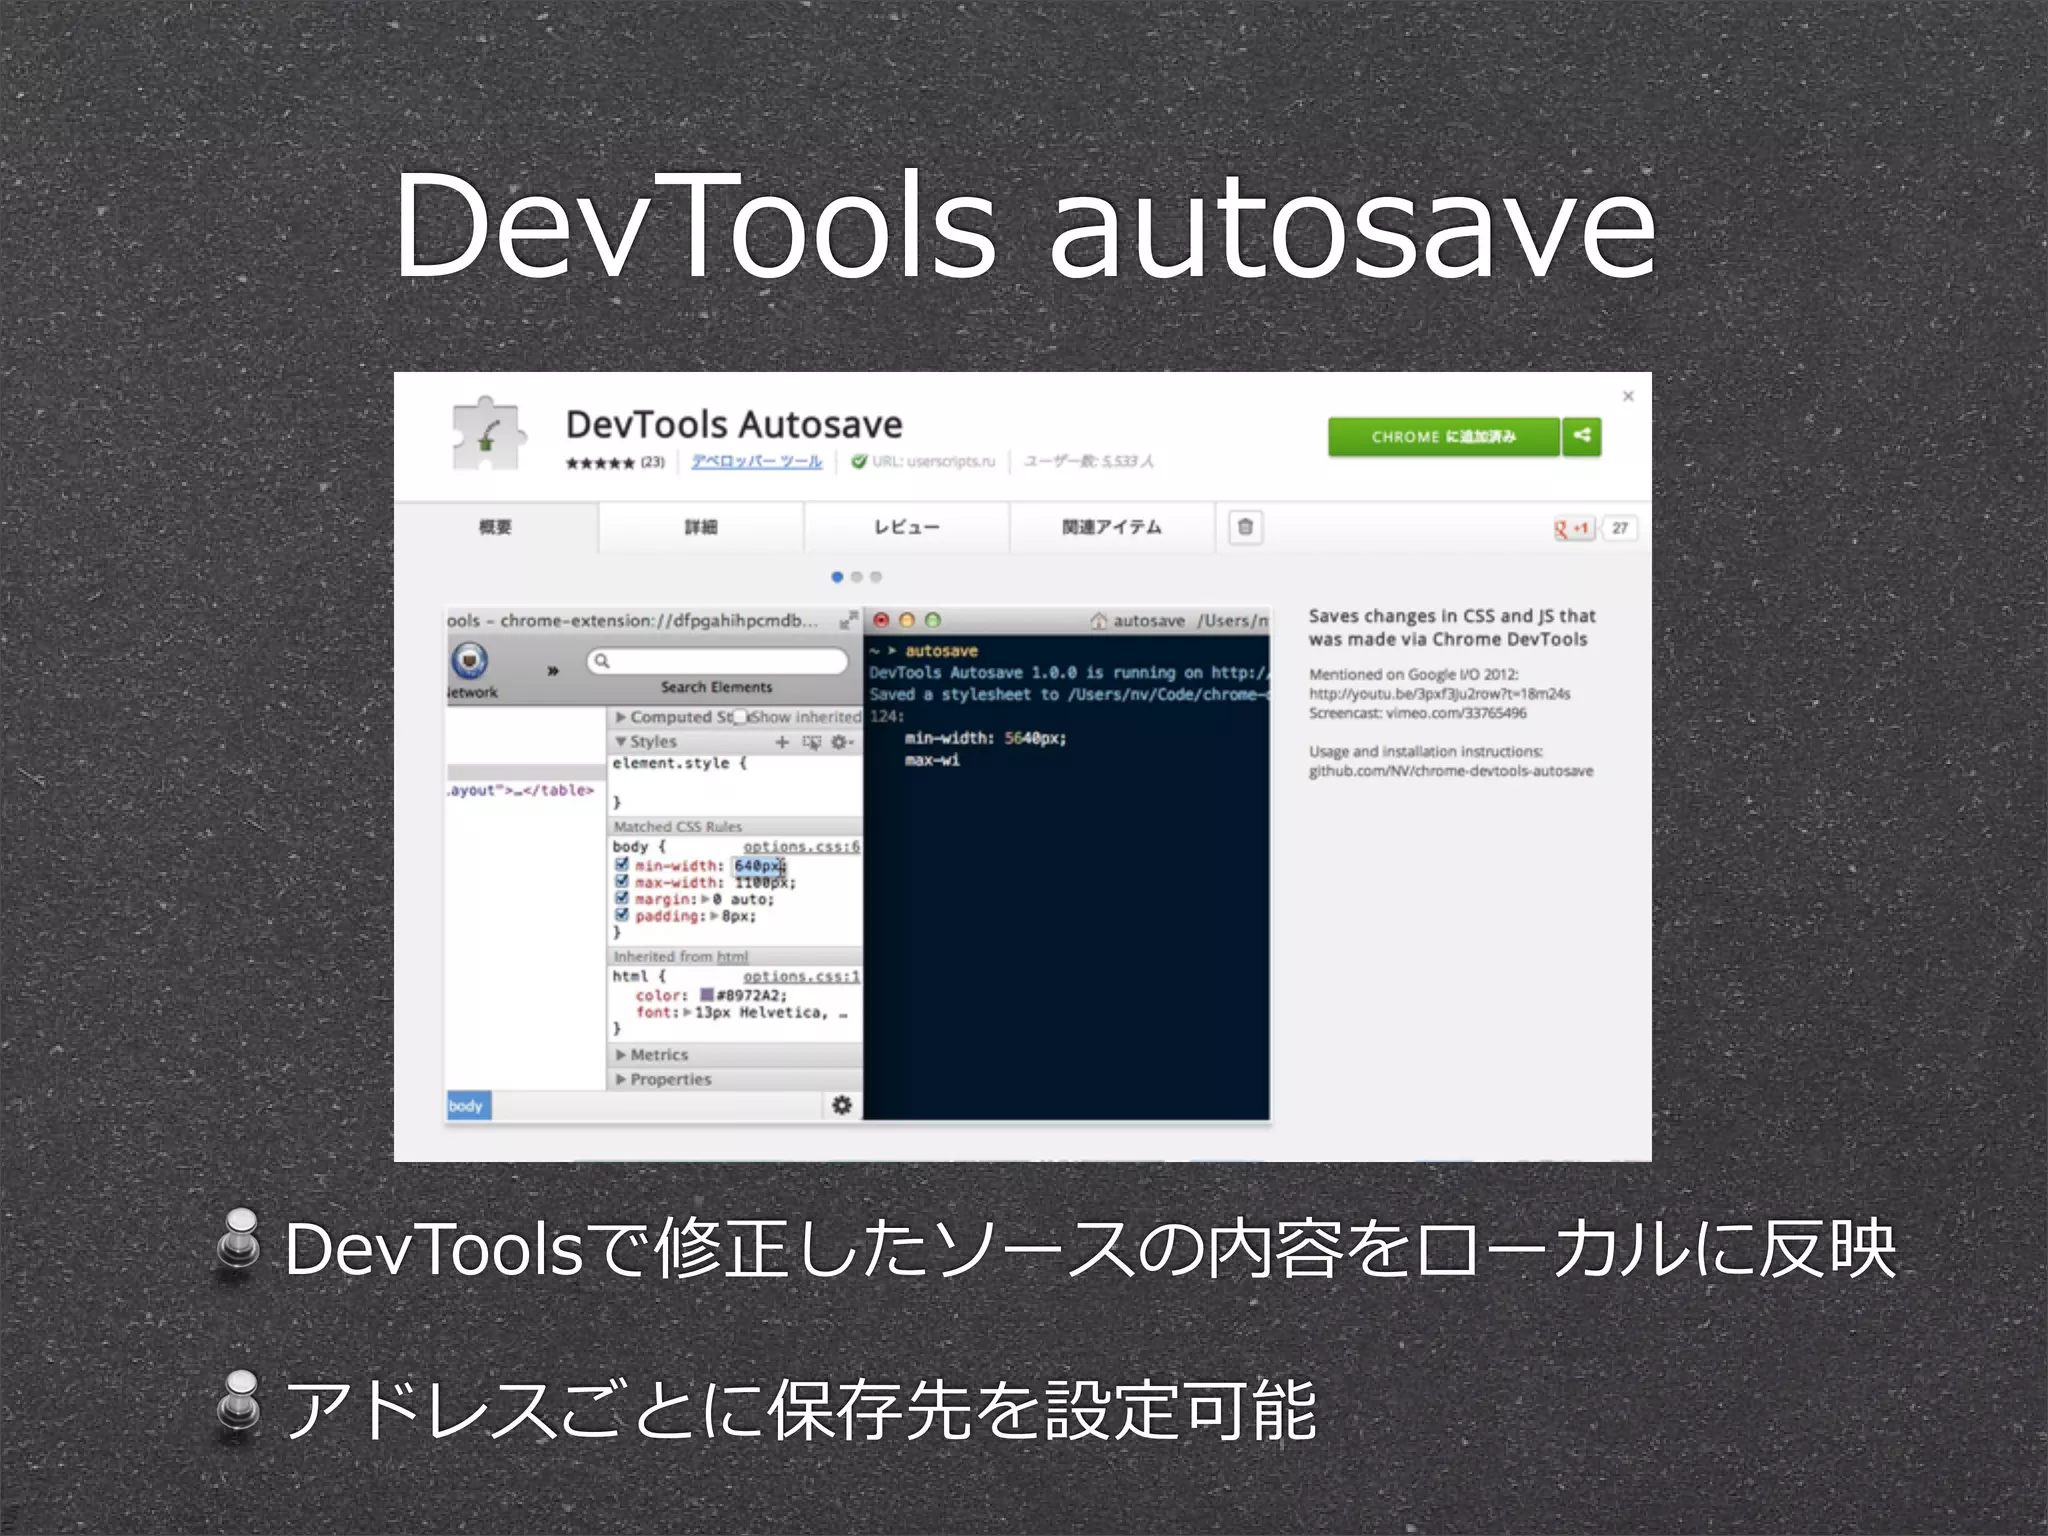The height and width of the screenshot is (1536, 2048).
Task: Select the 関連アイテム tab
Action: coord(1111,527)
